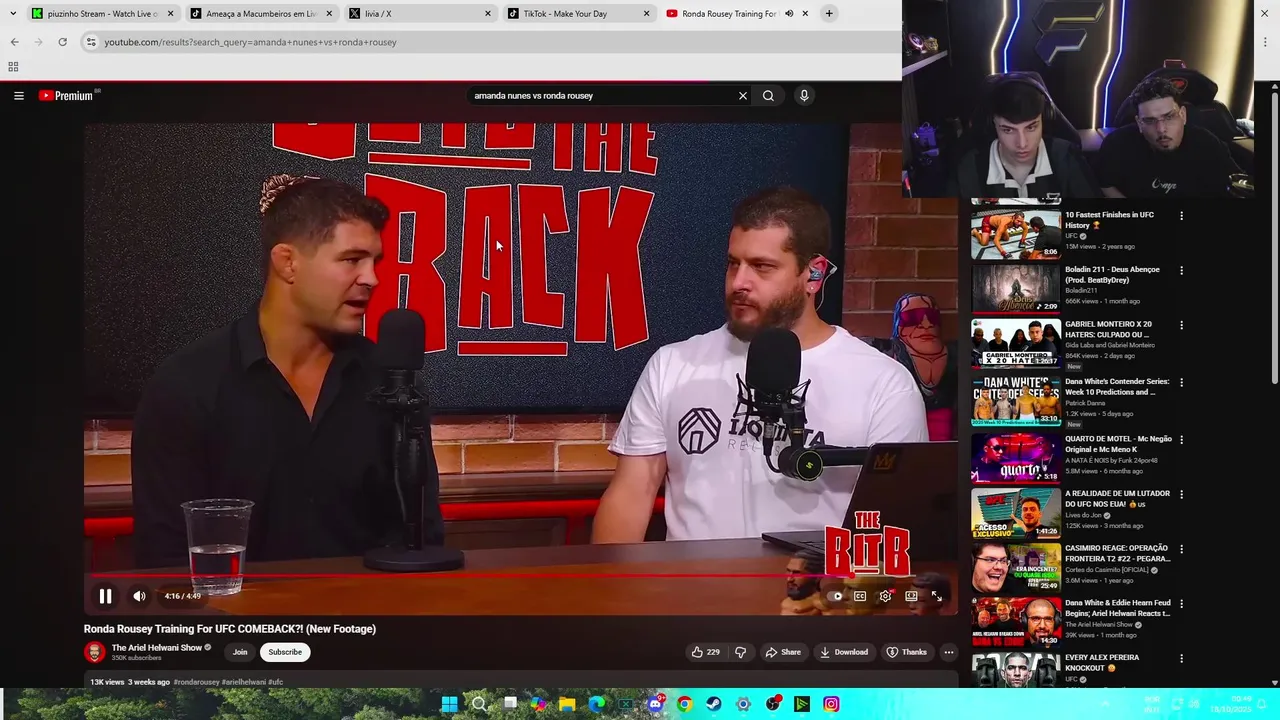Screen dimensions: 1280x720
Task: Open Boladin 211 Deus Abençoe thumbnail
Action: point(1016,288)
